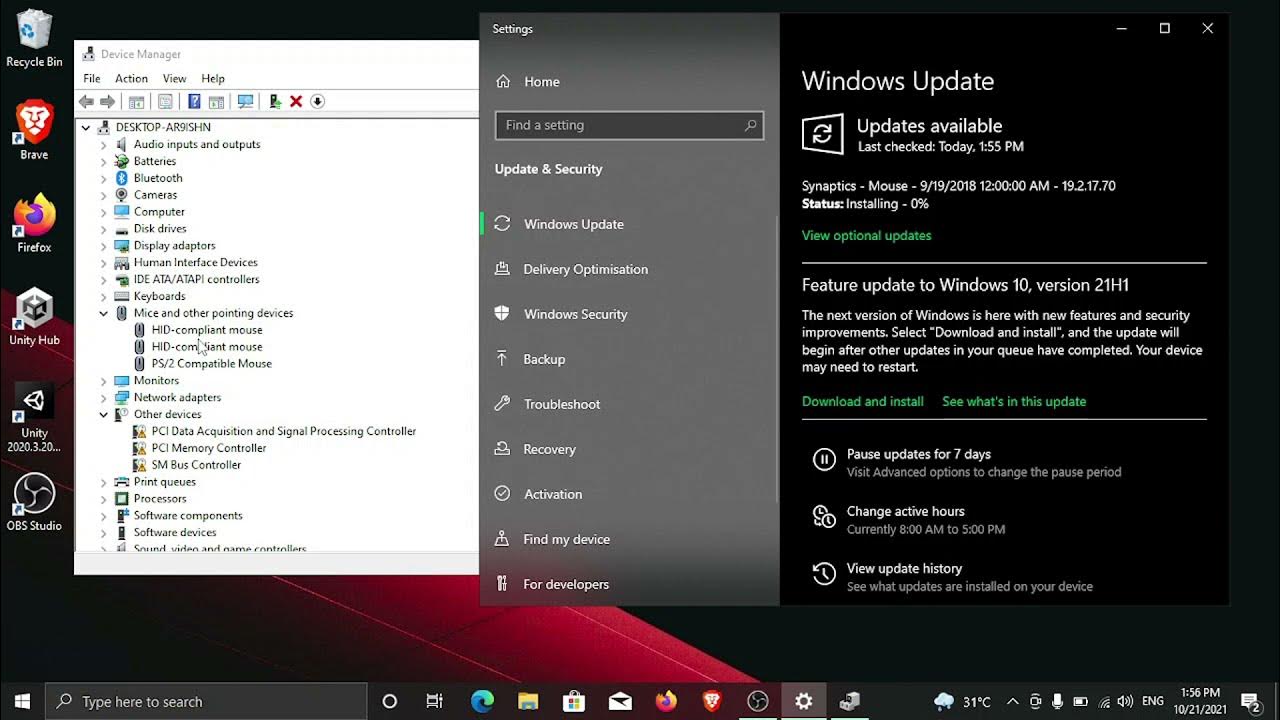
Task: Open Task View from the taskbar
Action: (435, 701)
